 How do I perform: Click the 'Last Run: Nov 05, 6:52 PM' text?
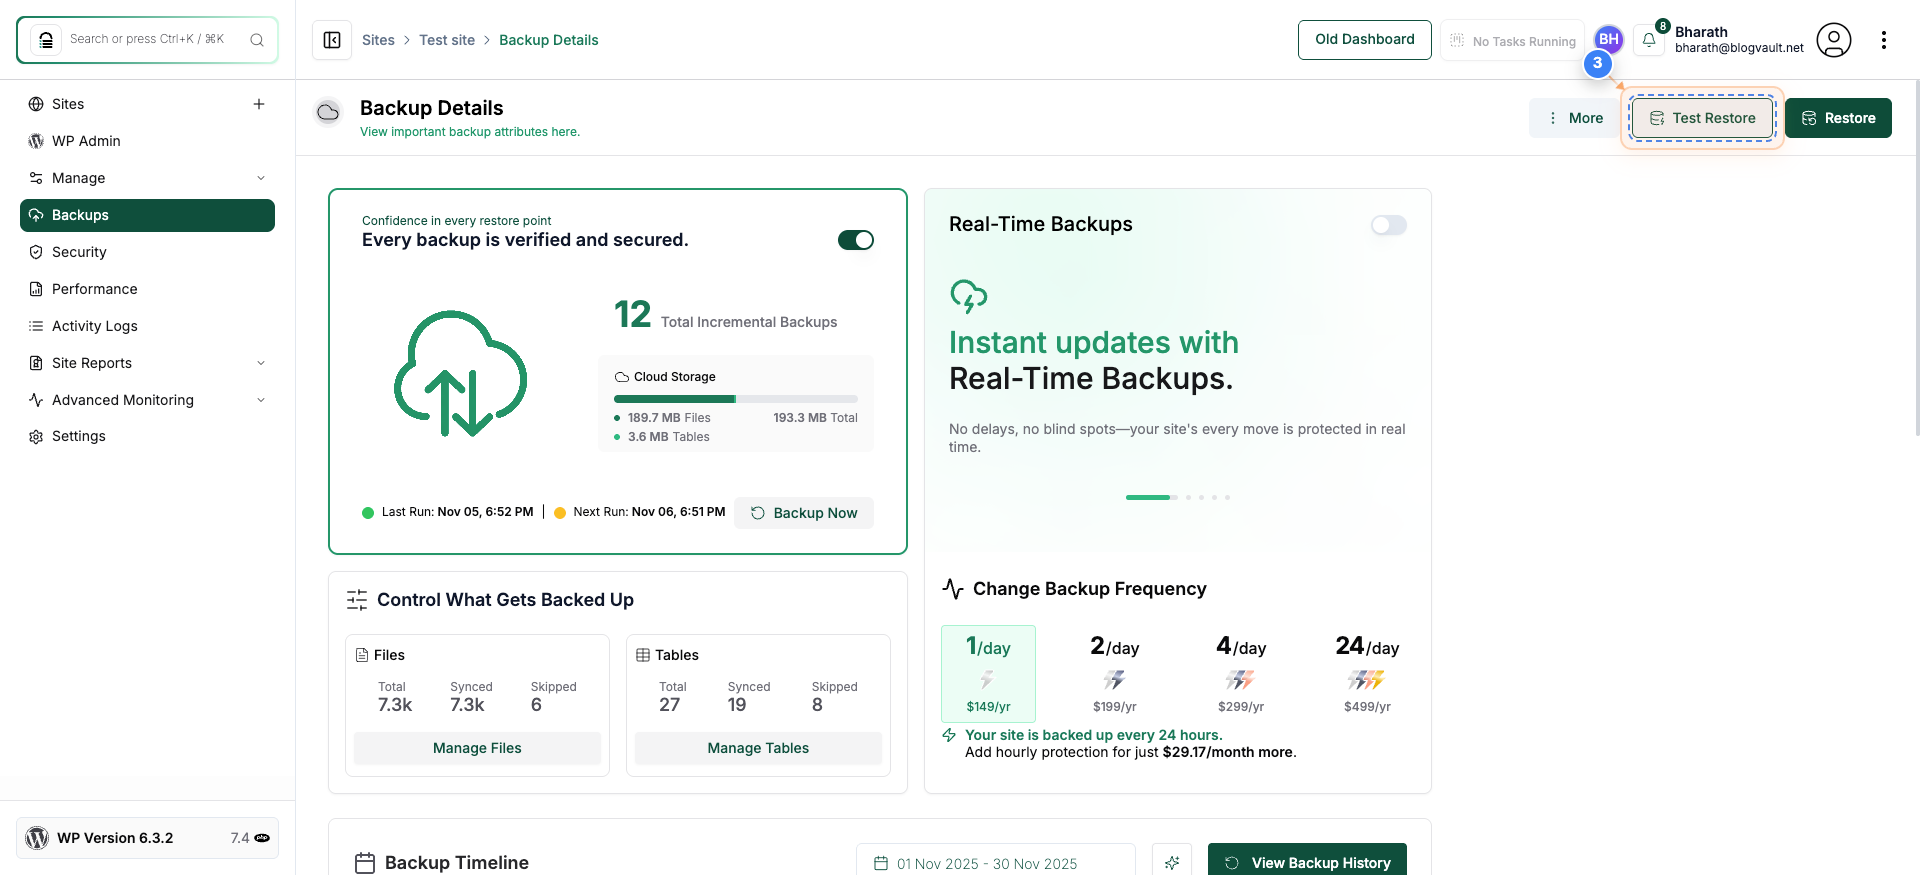[x=457, y=512]
